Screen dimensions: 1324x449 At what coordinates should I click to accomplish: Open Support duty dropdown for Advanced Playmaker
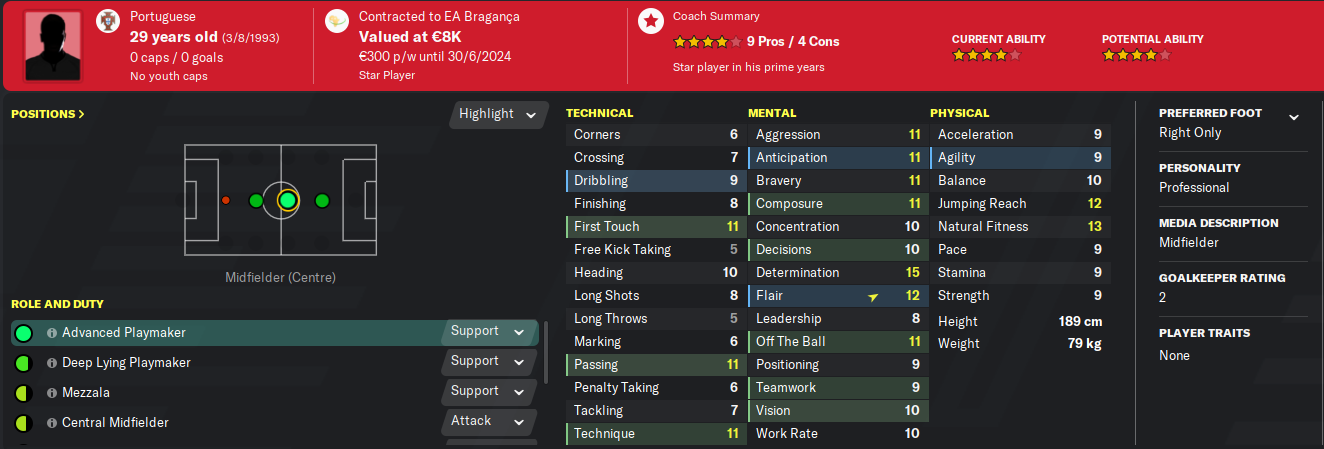tap(488, 331)
